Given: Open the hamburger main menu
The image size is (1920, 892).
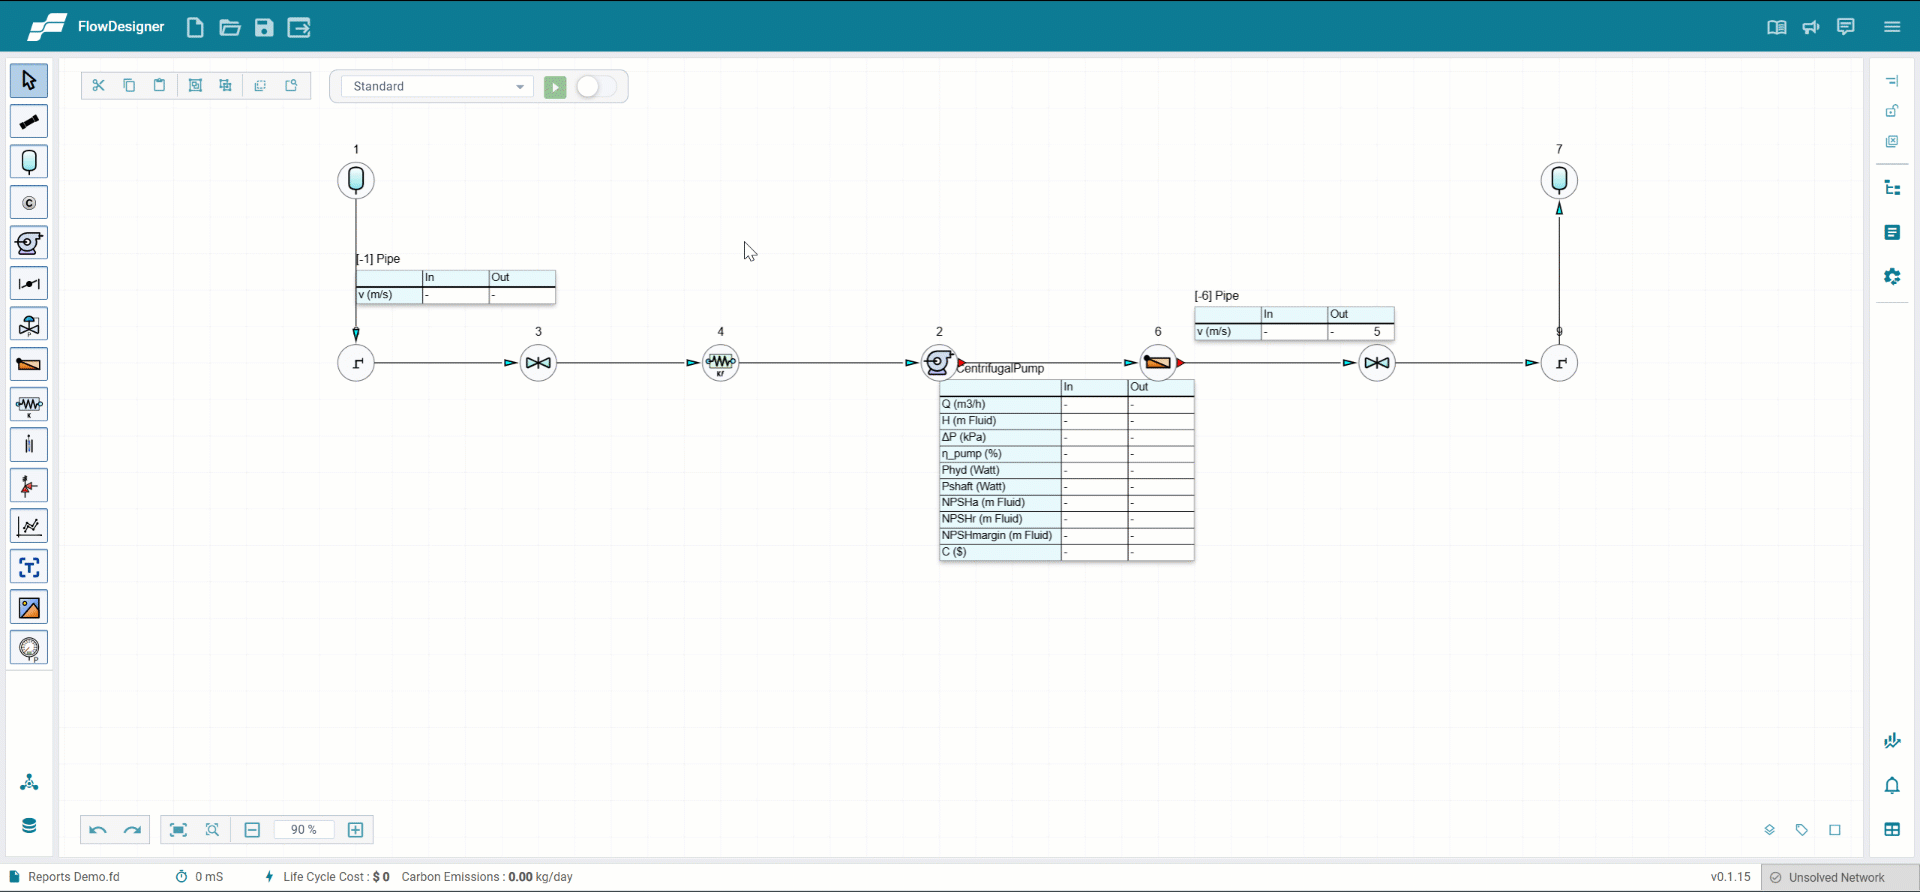Looking at the screenshot, I should pos(1892,27).
